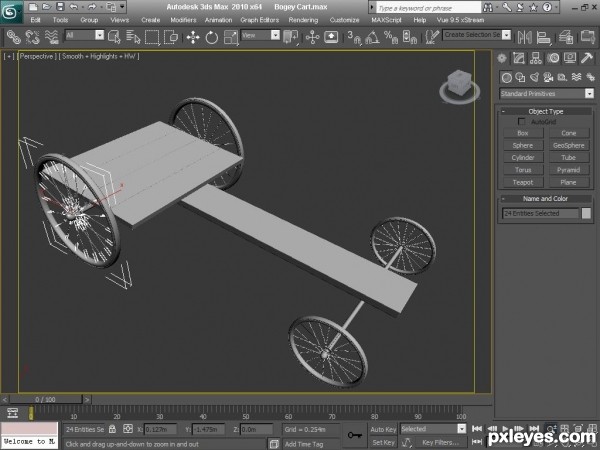Open the Create Selection Set dropdown
The width and height of the screenshot is (600, 450).
[477, 35]
